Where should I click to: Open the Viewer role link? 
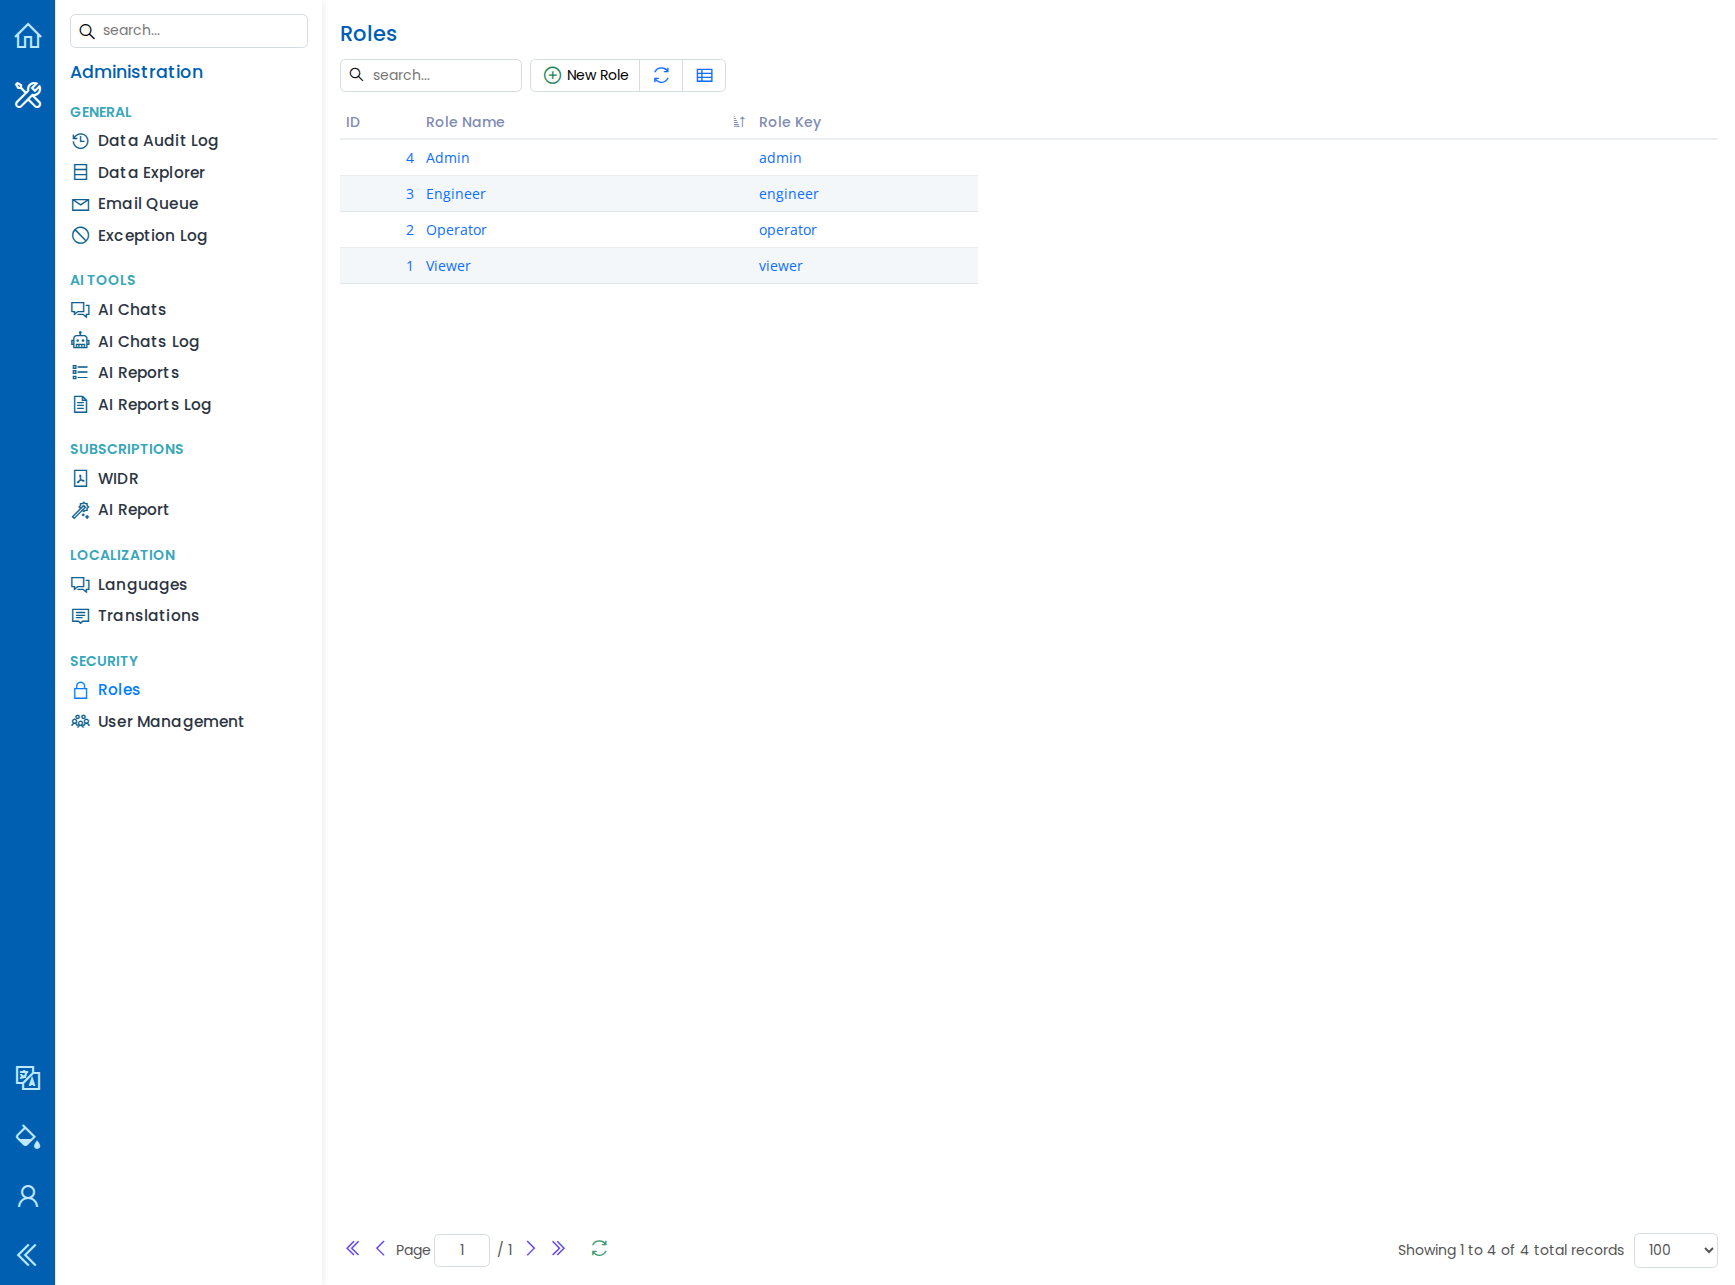click(448, 266)
